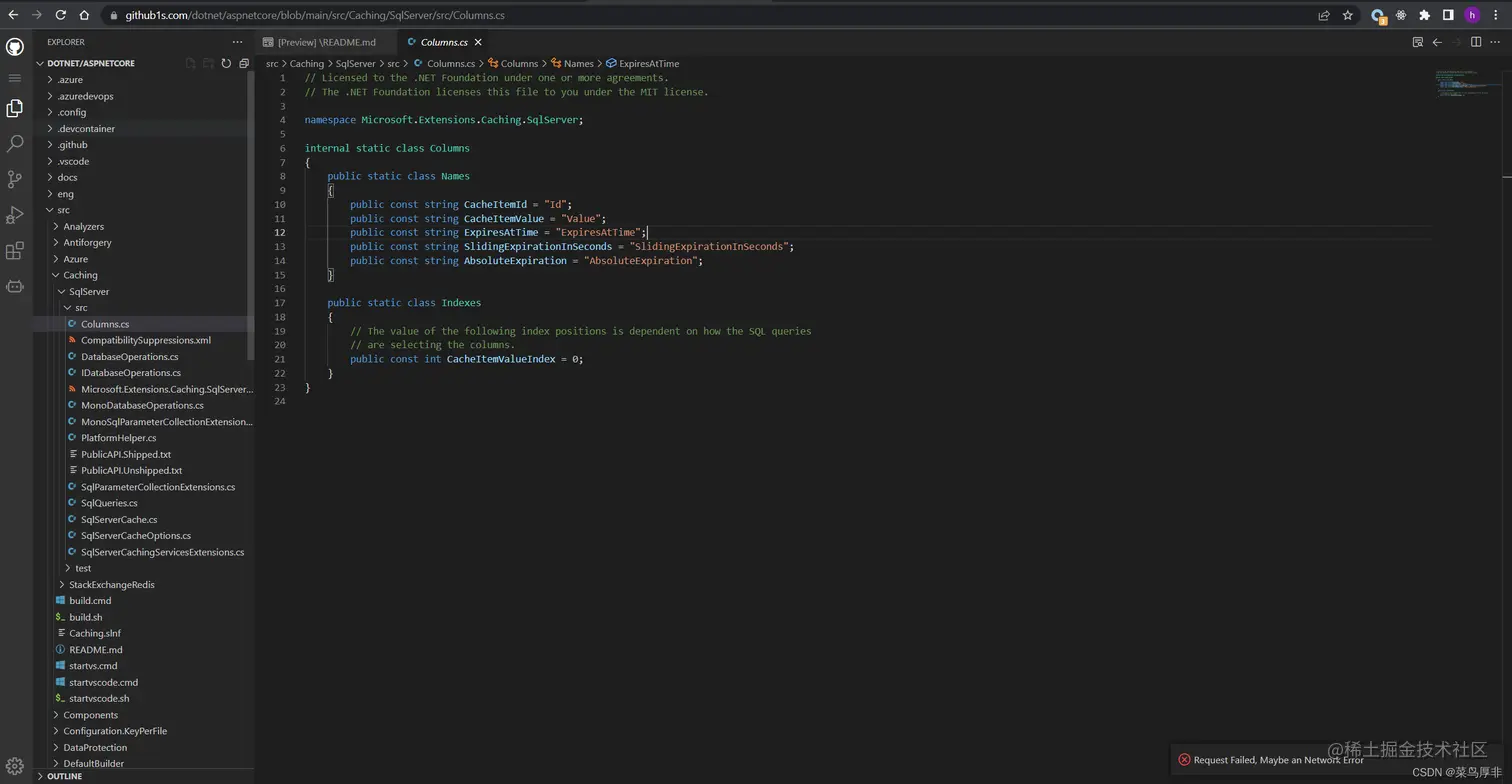The width and height of the screenshot is (1512, 784).
Task: Click the browser Back arrow
Action: pyautogui.click(x=13, y=15)
